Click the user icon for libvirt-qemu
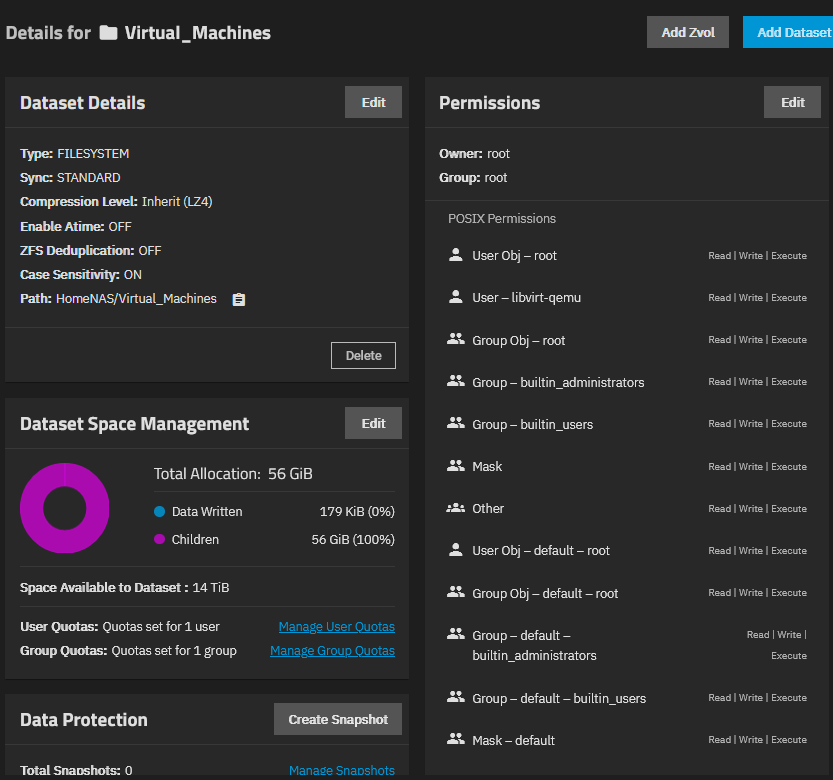The height and width of the screenshot is (780, 833). tap(455, 297)
